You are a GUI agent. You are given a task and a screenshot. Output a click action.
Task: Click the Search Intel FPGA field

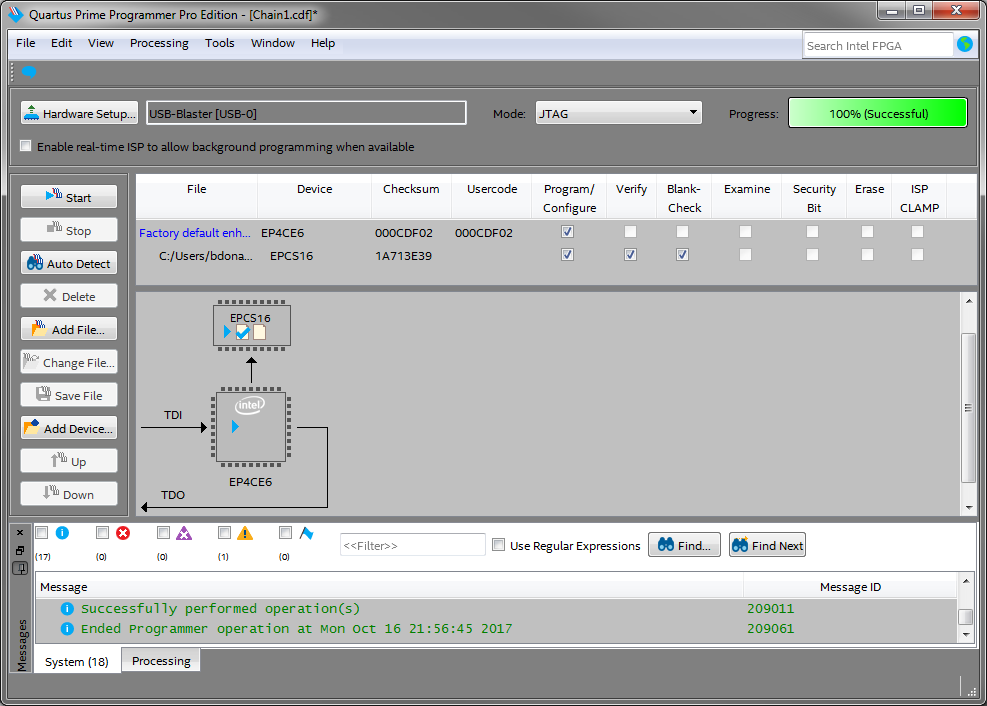878,45
